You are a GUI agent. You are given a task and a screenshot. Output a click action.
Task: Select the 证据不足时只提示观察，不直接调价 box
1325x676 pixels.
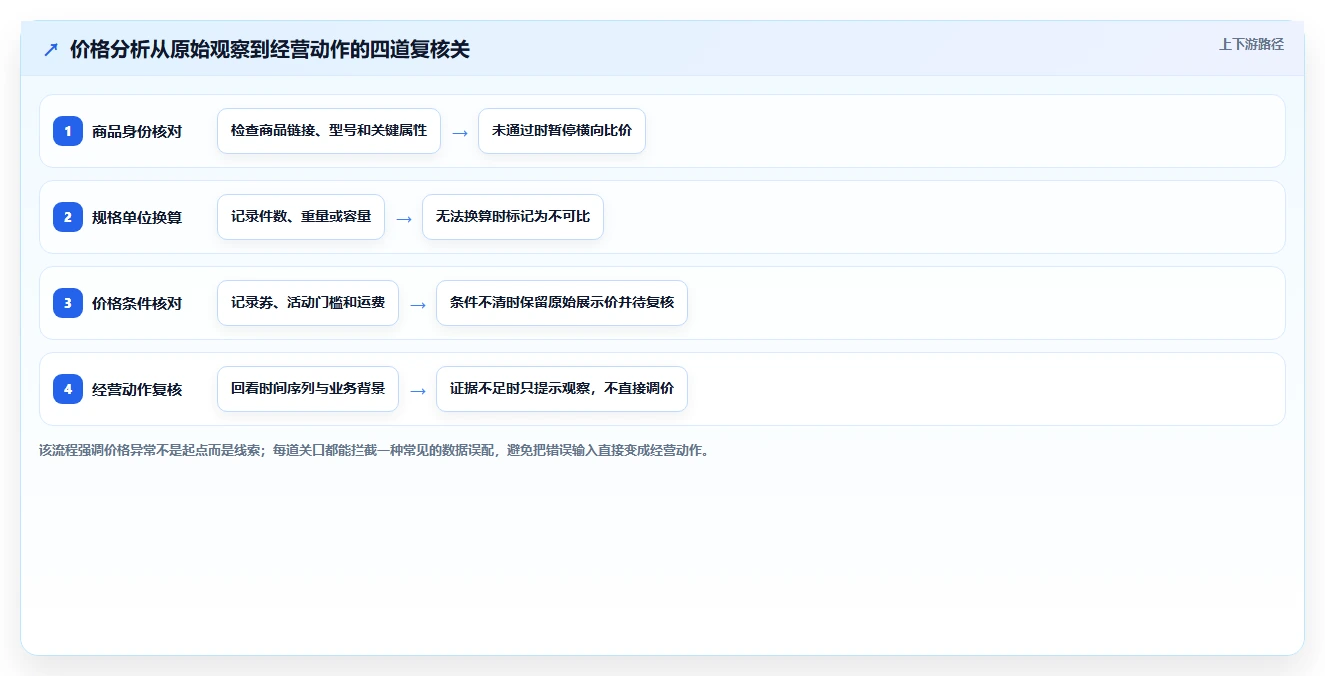coord(562,389)
